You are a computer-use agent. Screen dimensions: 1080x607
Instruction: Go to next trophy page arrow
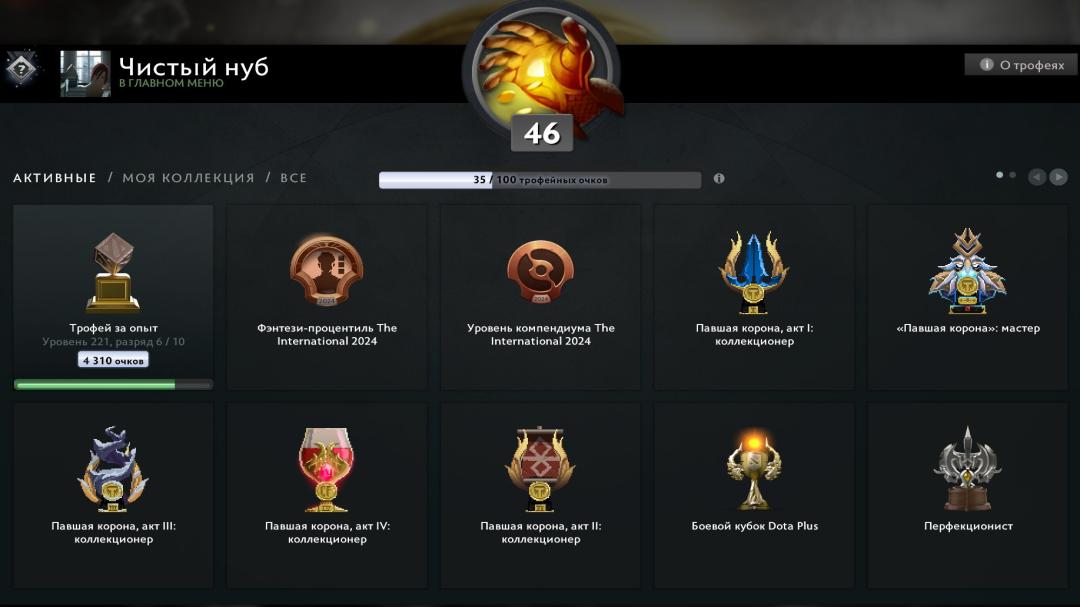[1058, 177]
